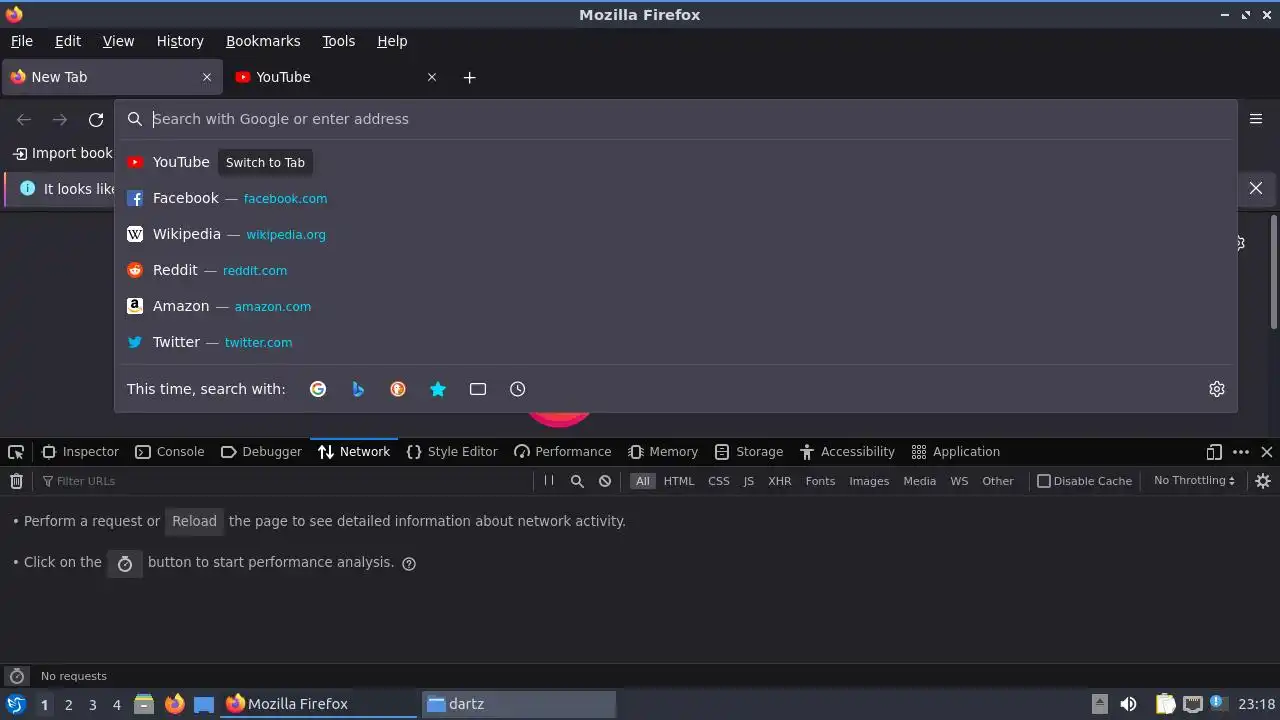Screen dimensions: 1280x720
Task: Dismiss the notification bar with X
Action: pyautogui.click(x=1256, y=188)
